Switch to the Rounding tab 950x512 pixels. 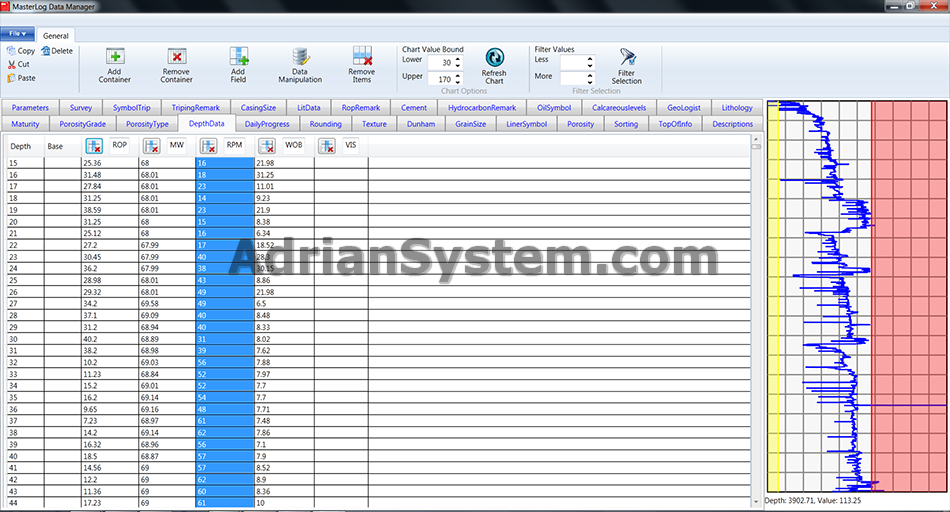tap(326, 124)
